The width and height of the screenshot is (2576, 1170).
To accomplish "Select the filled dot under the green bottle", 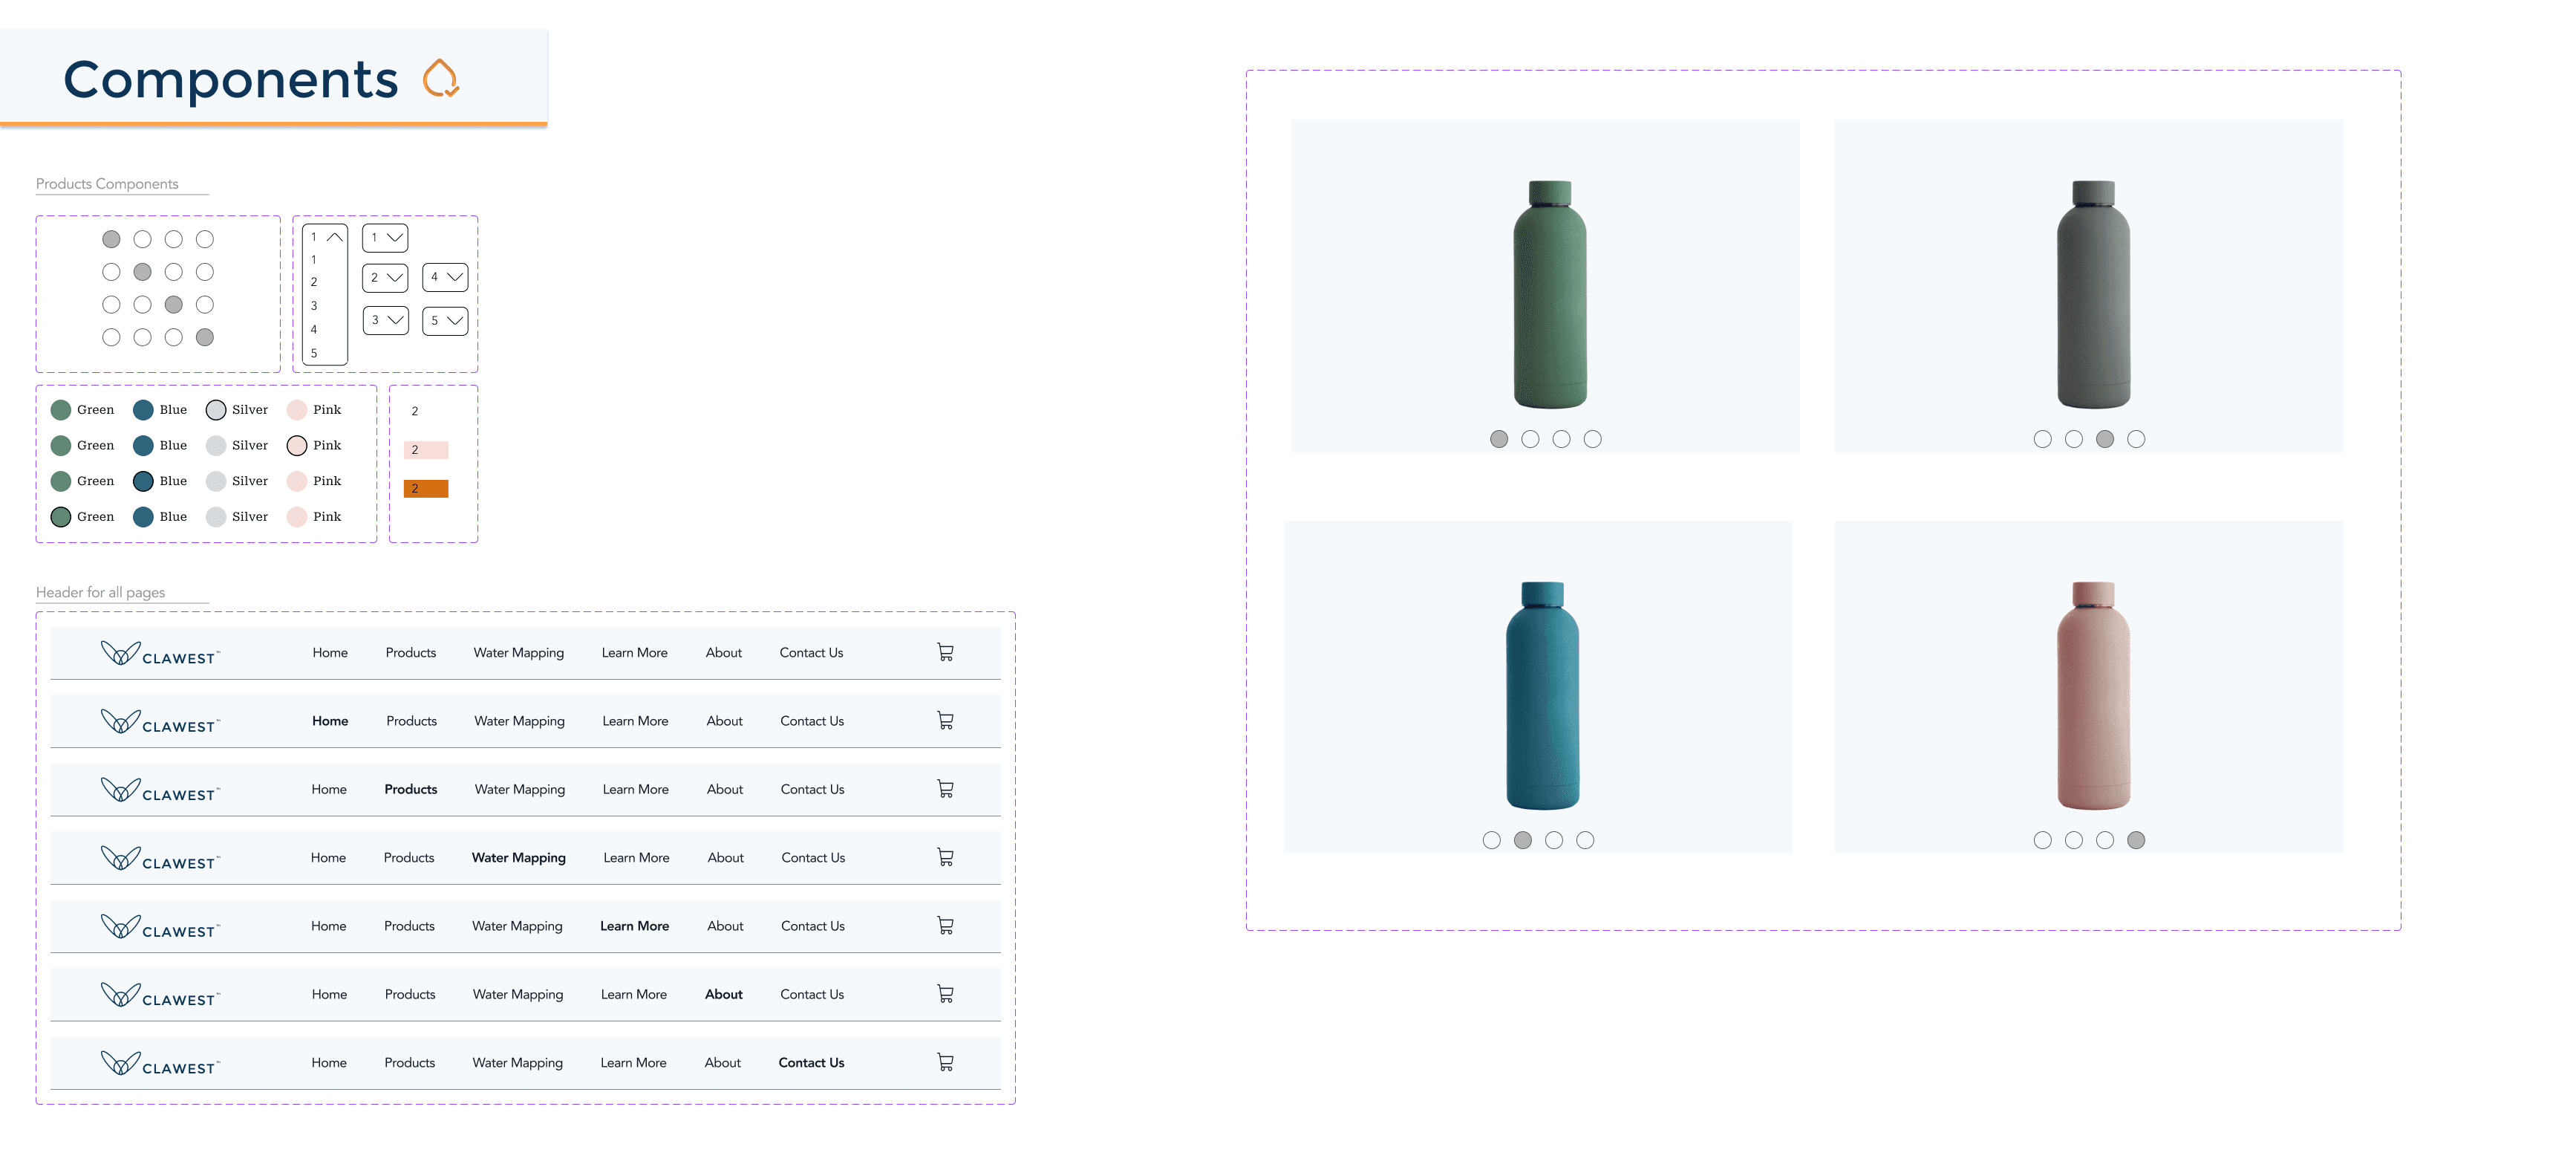I will point(1499,439).
